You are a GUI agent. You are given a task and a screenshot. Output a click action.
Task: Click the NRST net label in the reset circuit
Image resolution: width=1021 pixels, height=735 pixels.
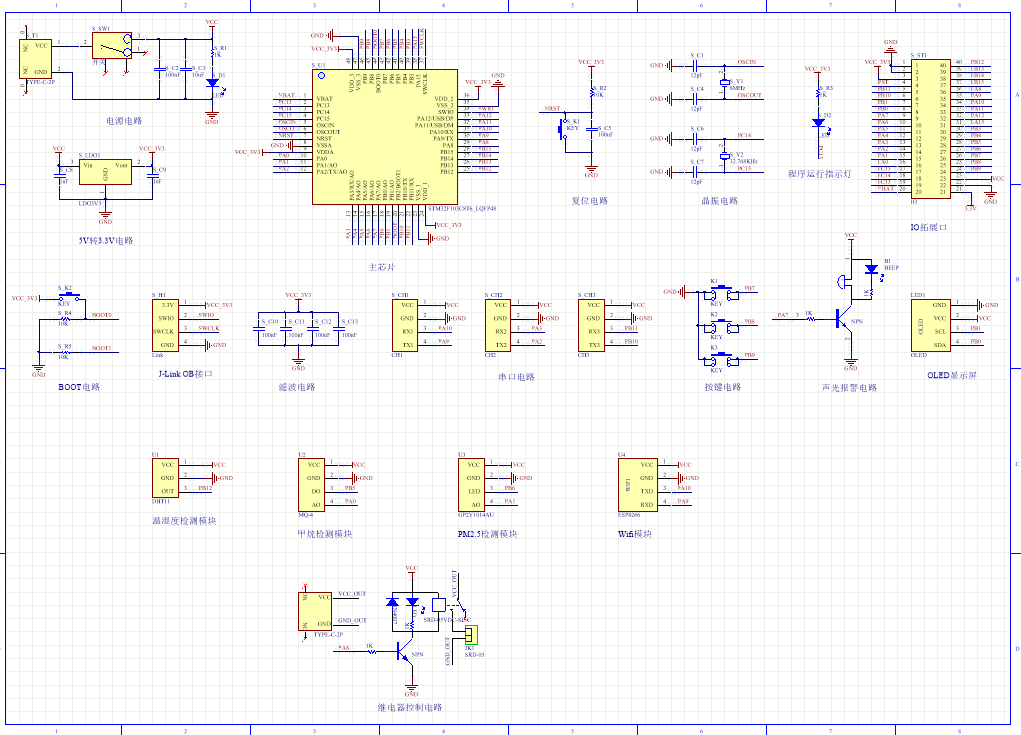pos(552,109)
